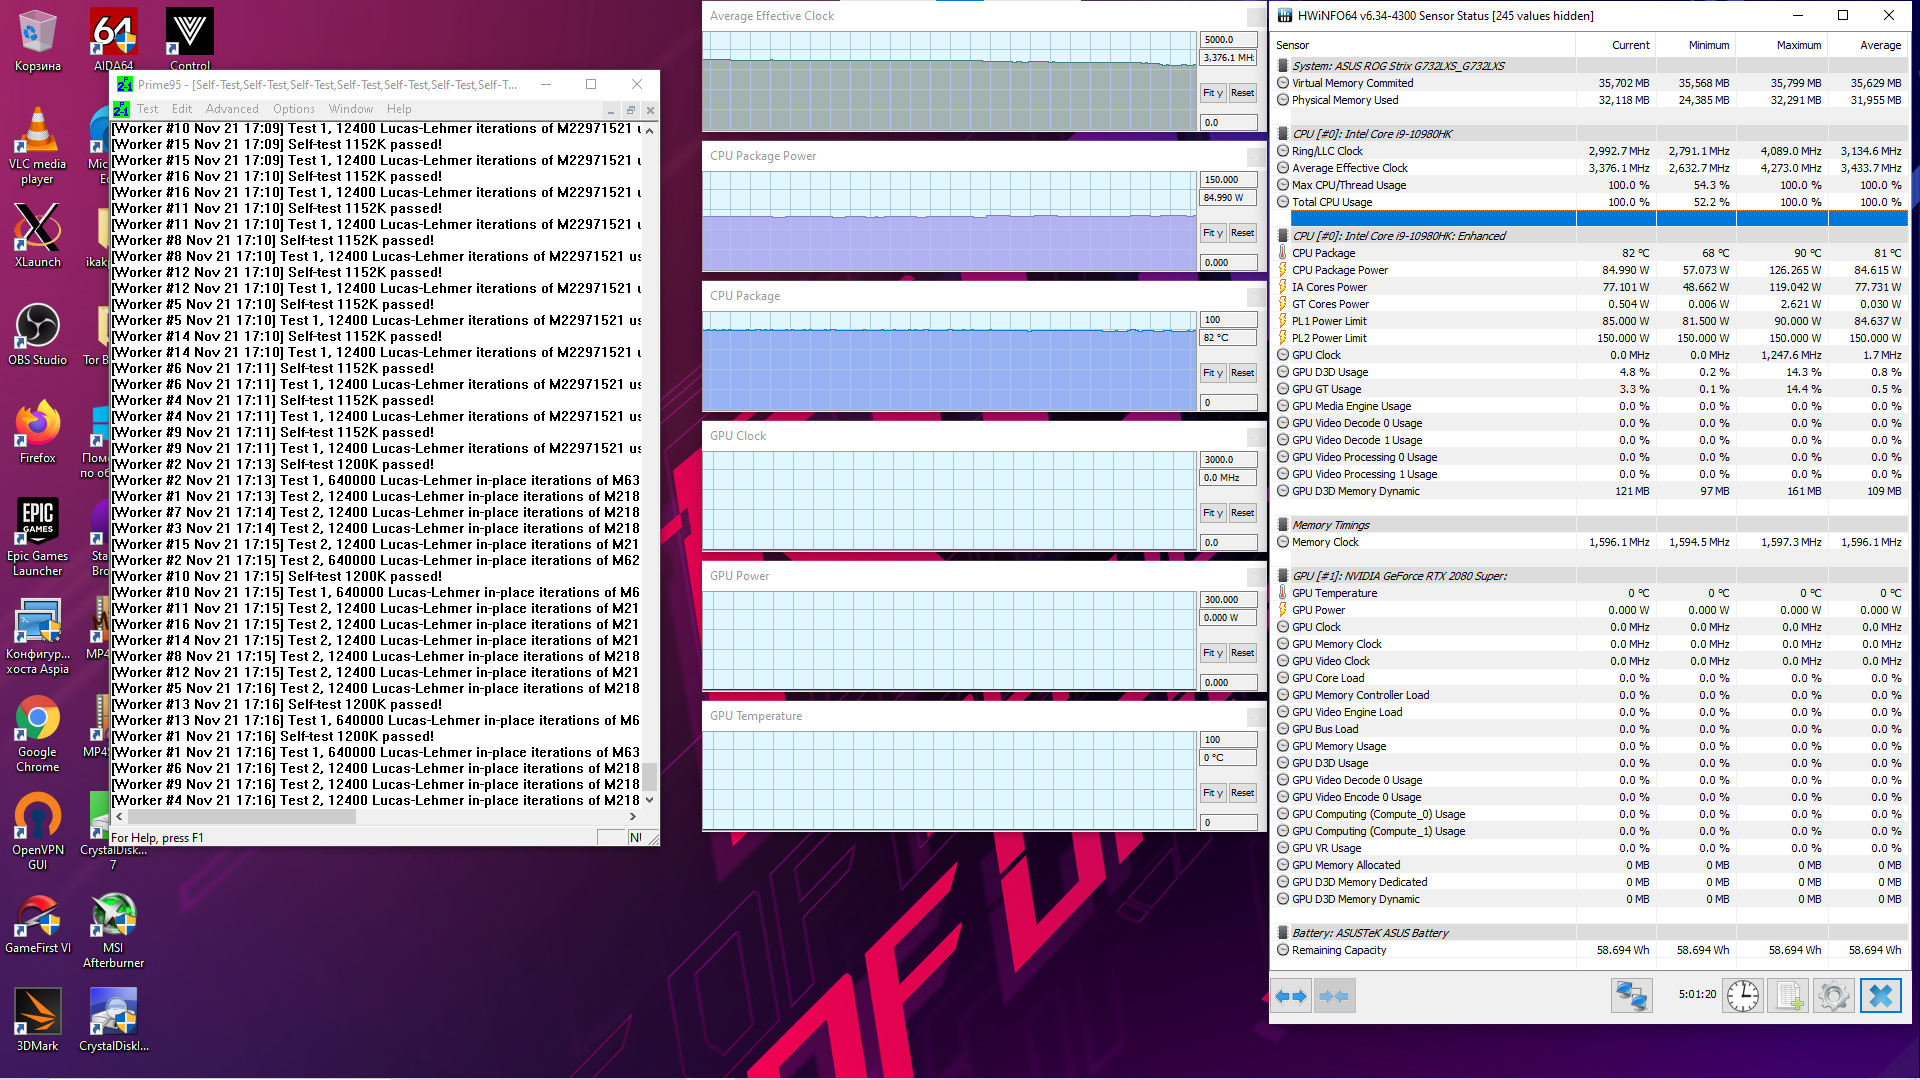Click the Maximum column header in HWiNFO

(x=1781, y=45)
